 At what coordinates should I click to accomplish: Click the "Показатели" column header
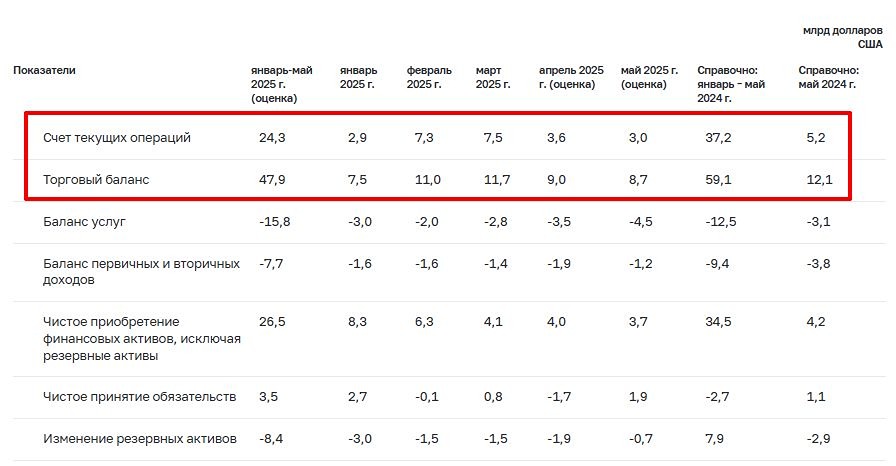coord(44,71)
